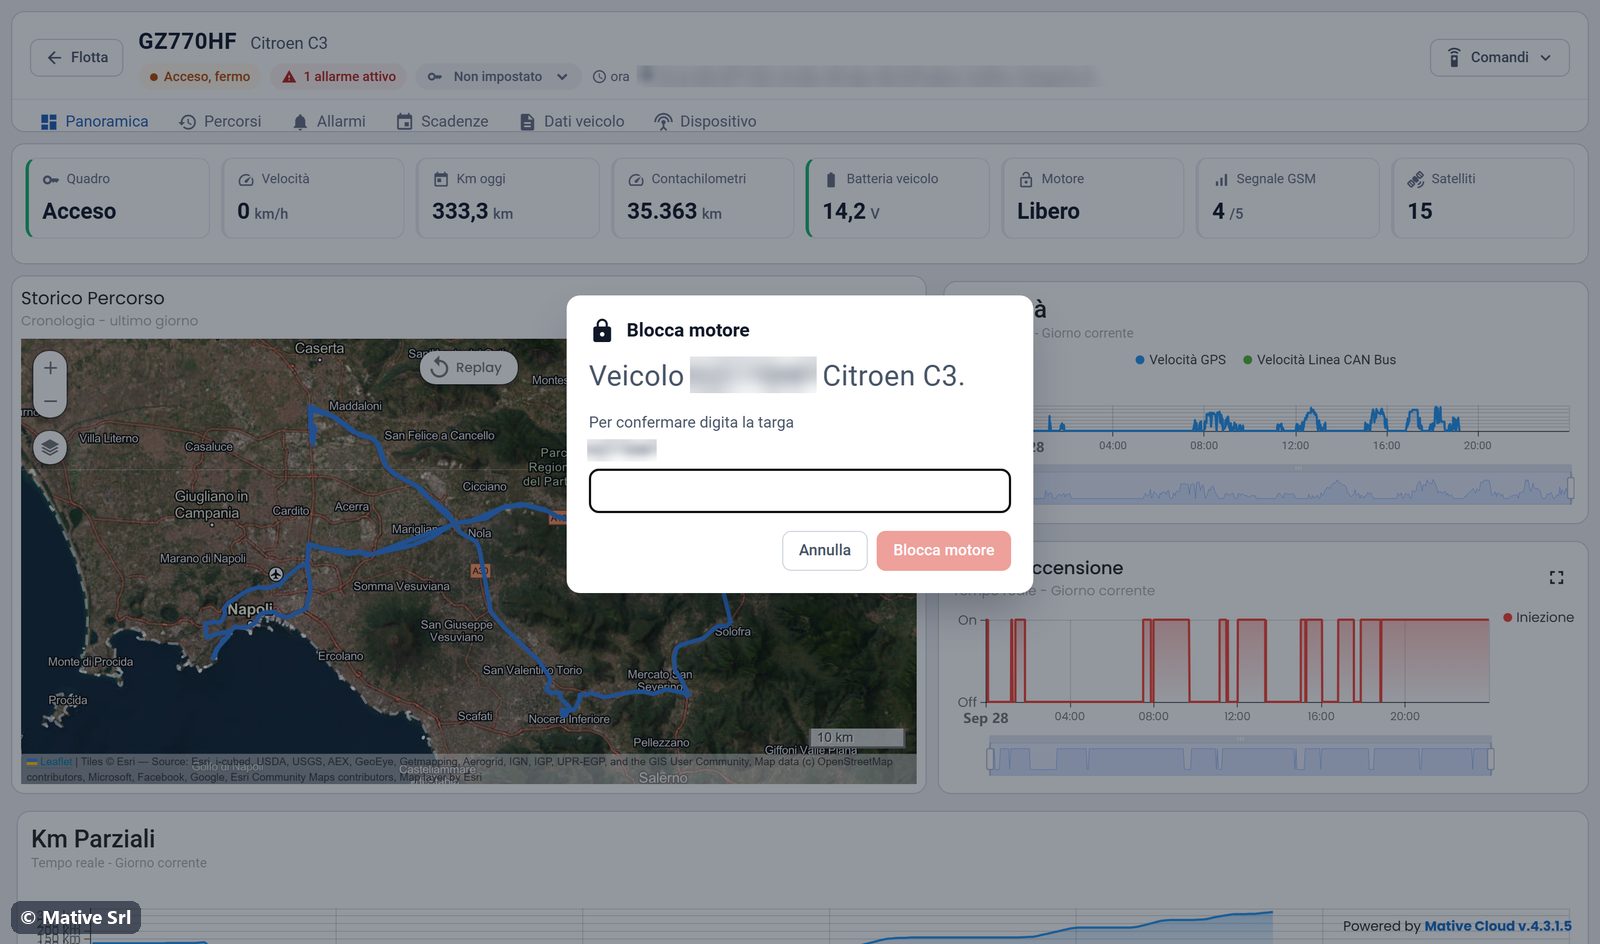
Task: Confirm with the pink Blocca motore button
Action: tap(943, 551)
